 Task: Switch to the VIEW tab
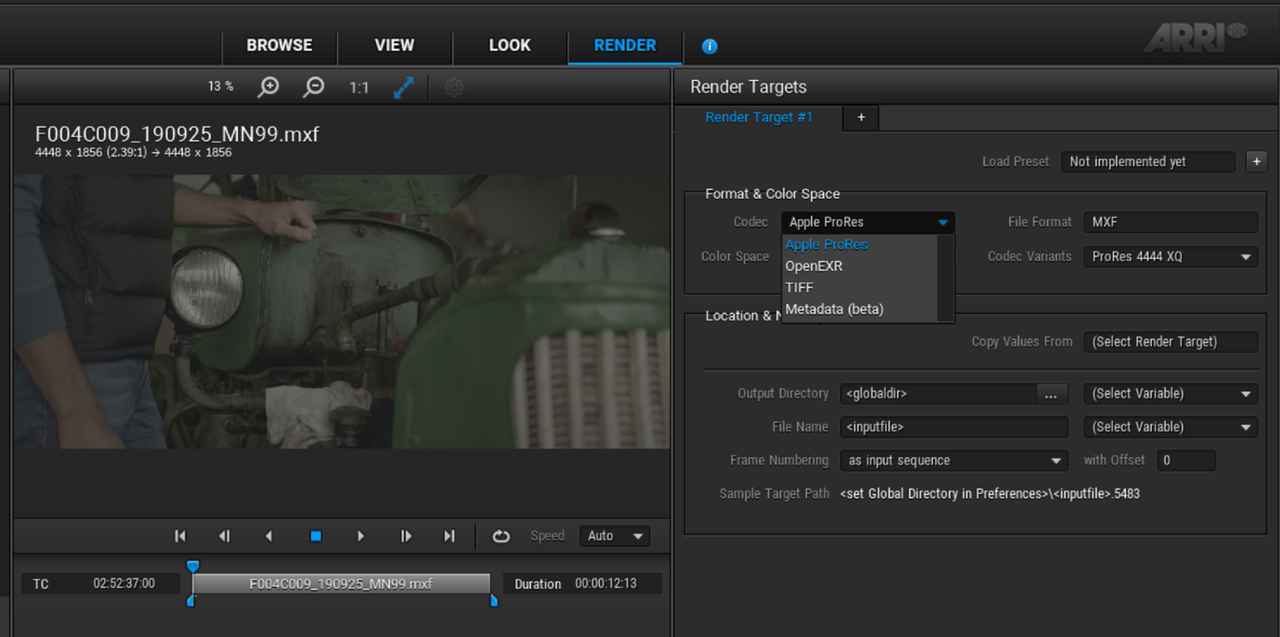tap(394, 45)
